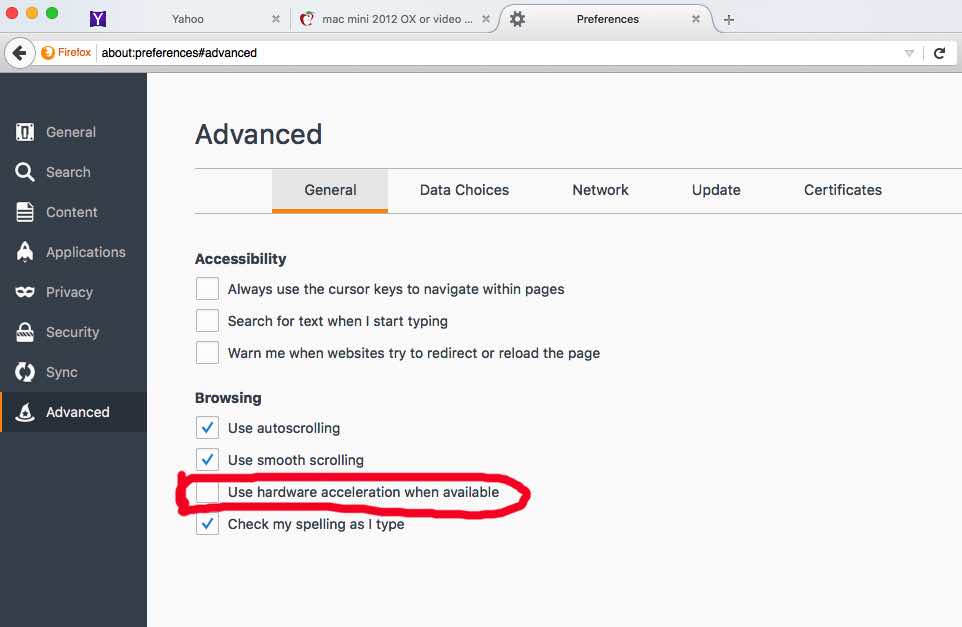Click the Yahoo tab favicon
Screen dimensions: 962x627
(x=98, y=19)
